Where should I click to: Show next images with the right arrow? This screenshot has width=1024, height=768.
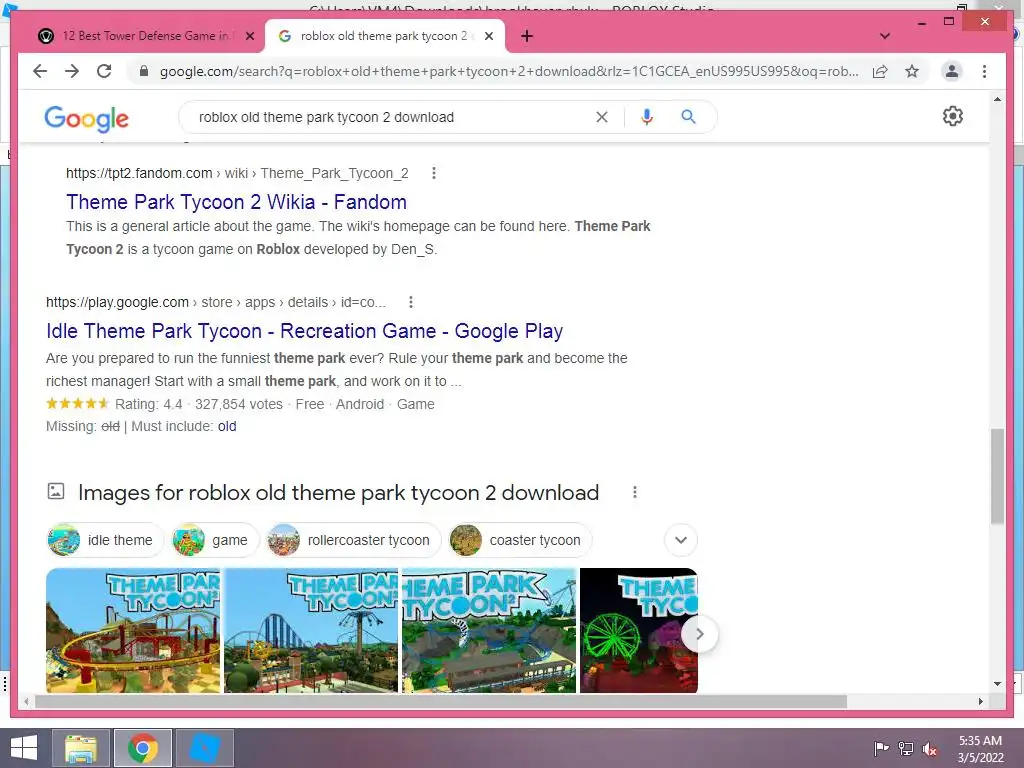(699, 634)
